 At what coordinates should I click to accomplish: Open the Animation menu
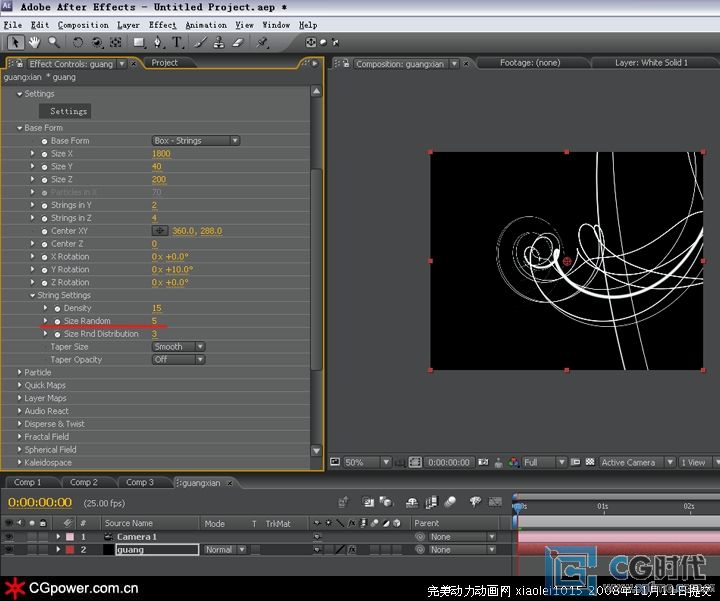coord(206,25)
